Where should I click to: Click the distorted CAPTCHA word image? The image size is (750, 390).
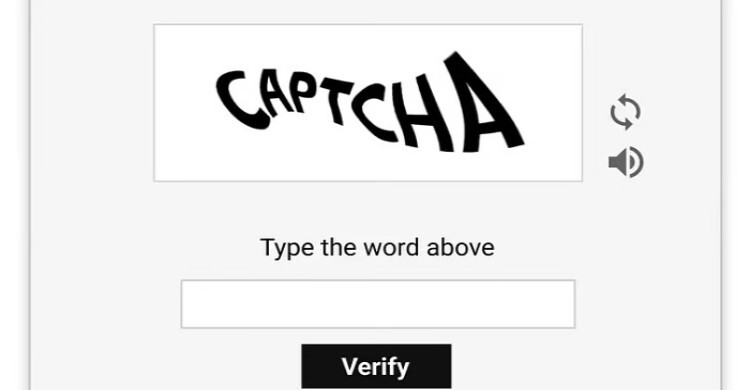point(368,103)
